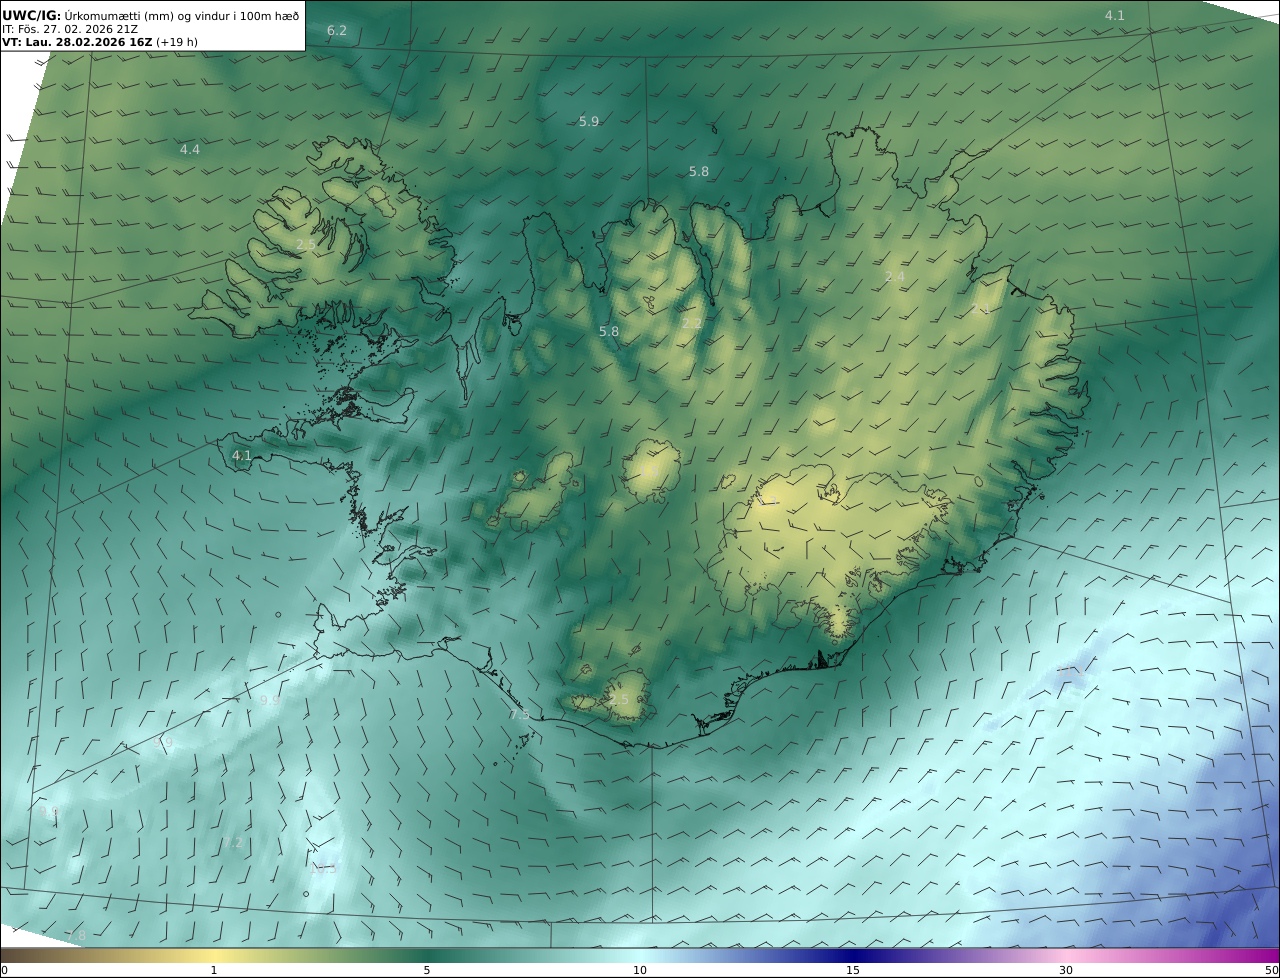This screenshot has height=978, width=1280.
Task: Click the "10" tick label under the color scale
Action: [x=640, y=970]
